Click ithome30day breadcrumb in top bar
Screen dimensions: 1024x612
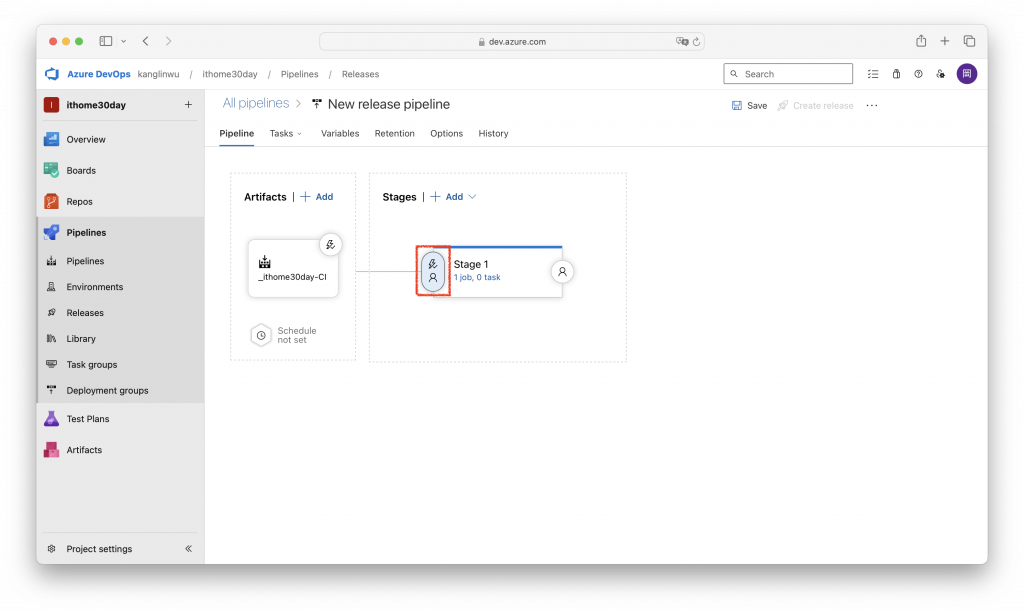tap(230, 74)
